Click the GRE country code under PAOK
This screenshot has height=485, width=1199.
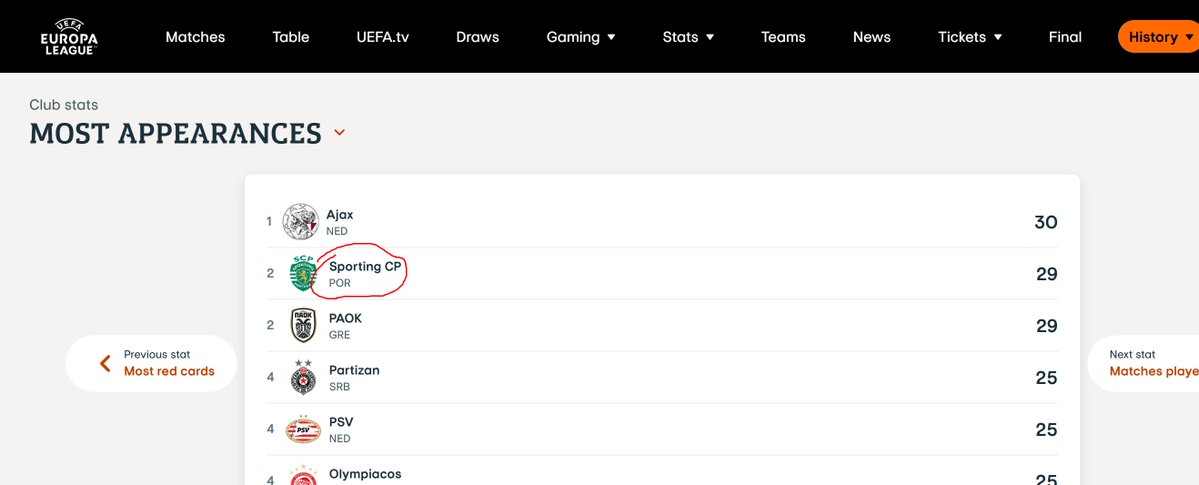pyautogui.click(x=340, y=335)
